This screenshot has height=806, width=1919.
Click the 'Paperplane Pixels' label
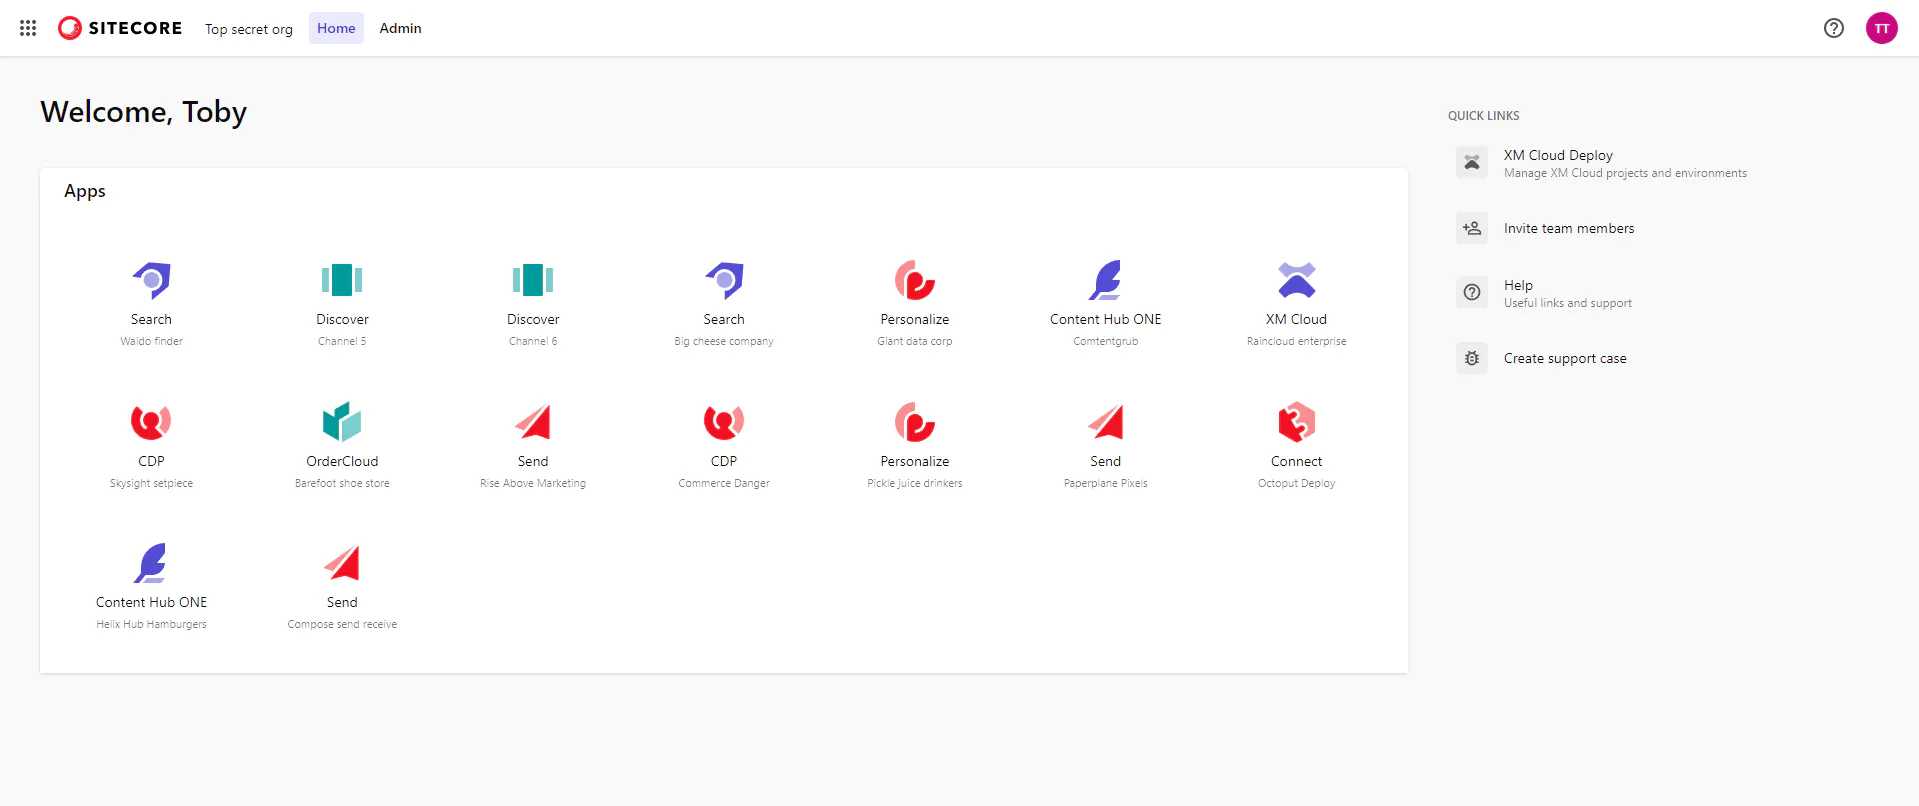tap(1106, 483)
